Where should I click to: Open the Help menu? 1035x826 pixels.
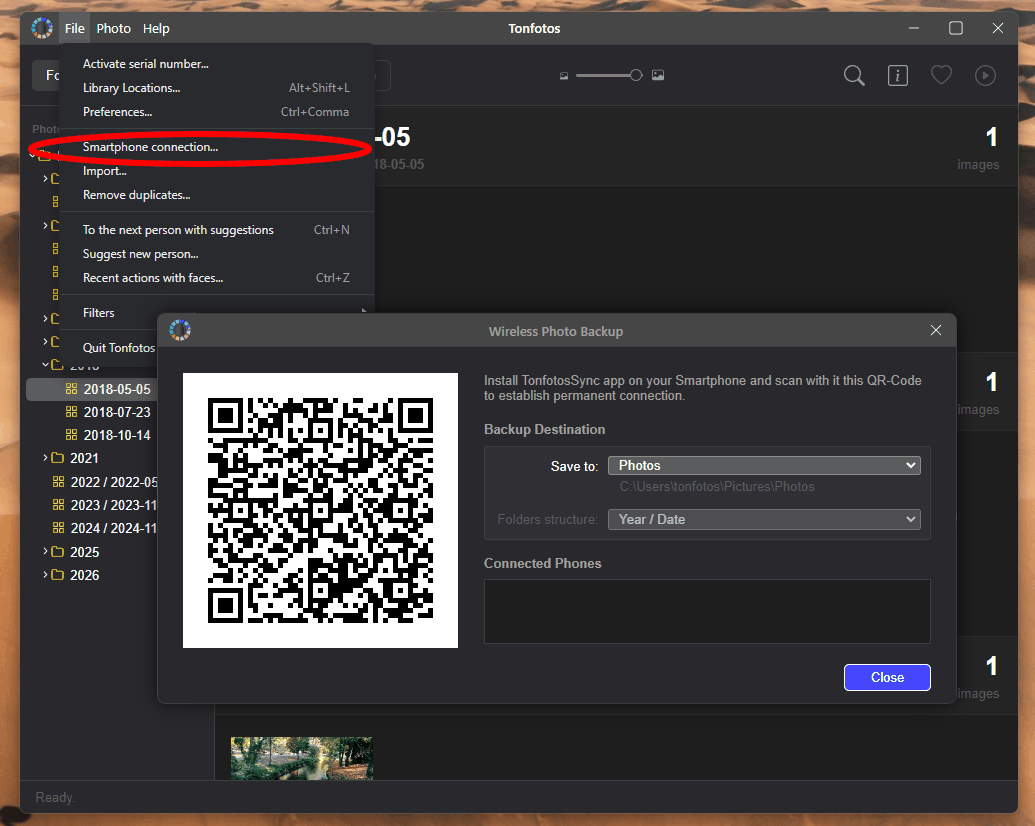pyautogui.click(x=156, y=28)
